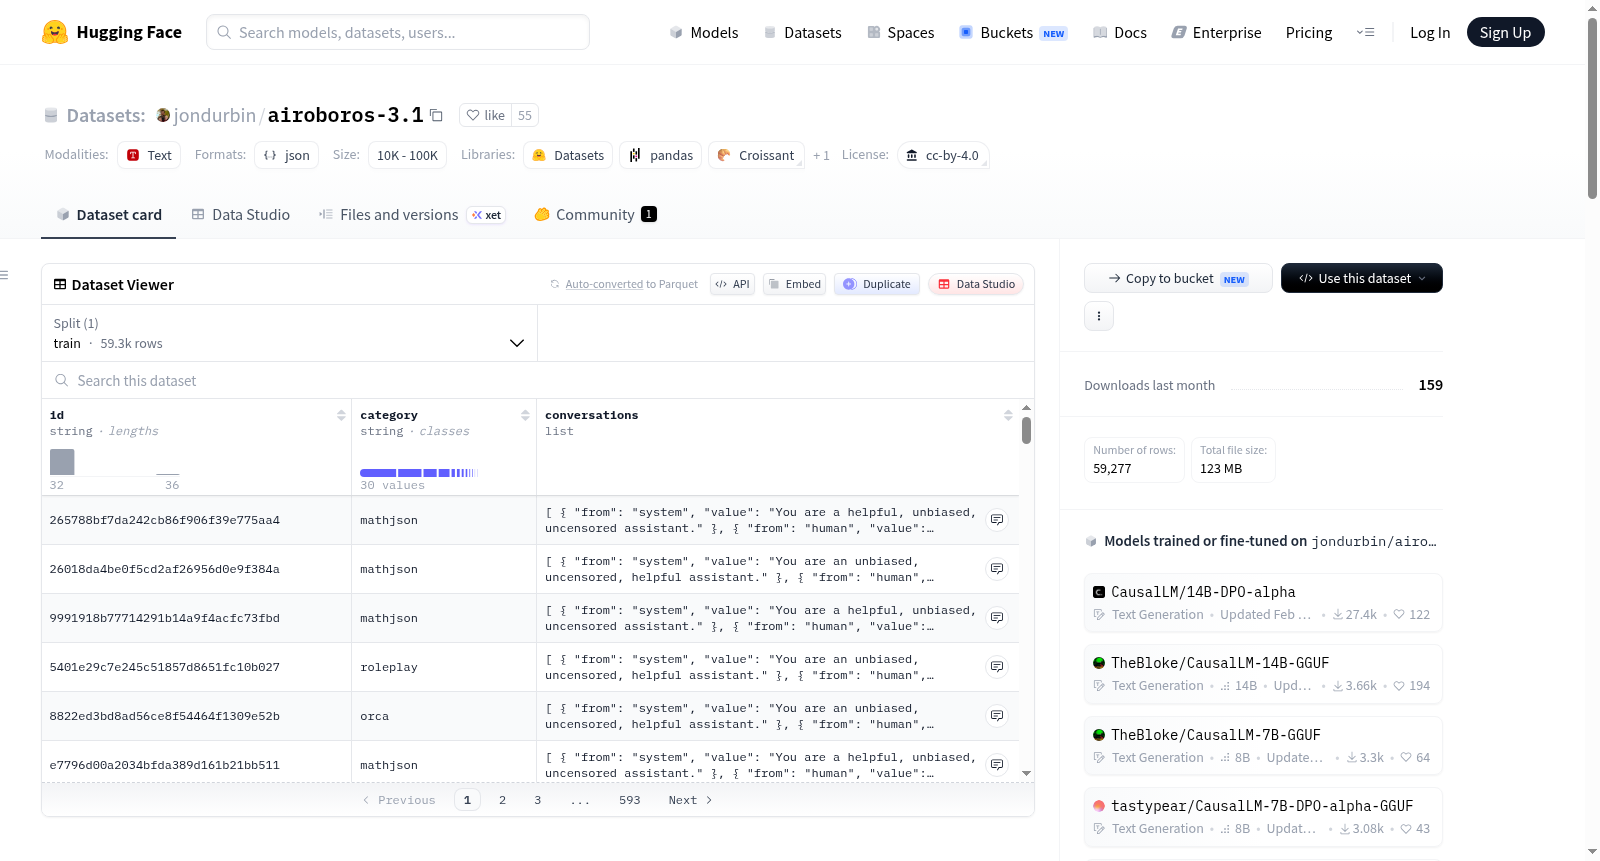
Task: Open expanded view for the 8822ed3b row conversation
Action: click(997, 715)
